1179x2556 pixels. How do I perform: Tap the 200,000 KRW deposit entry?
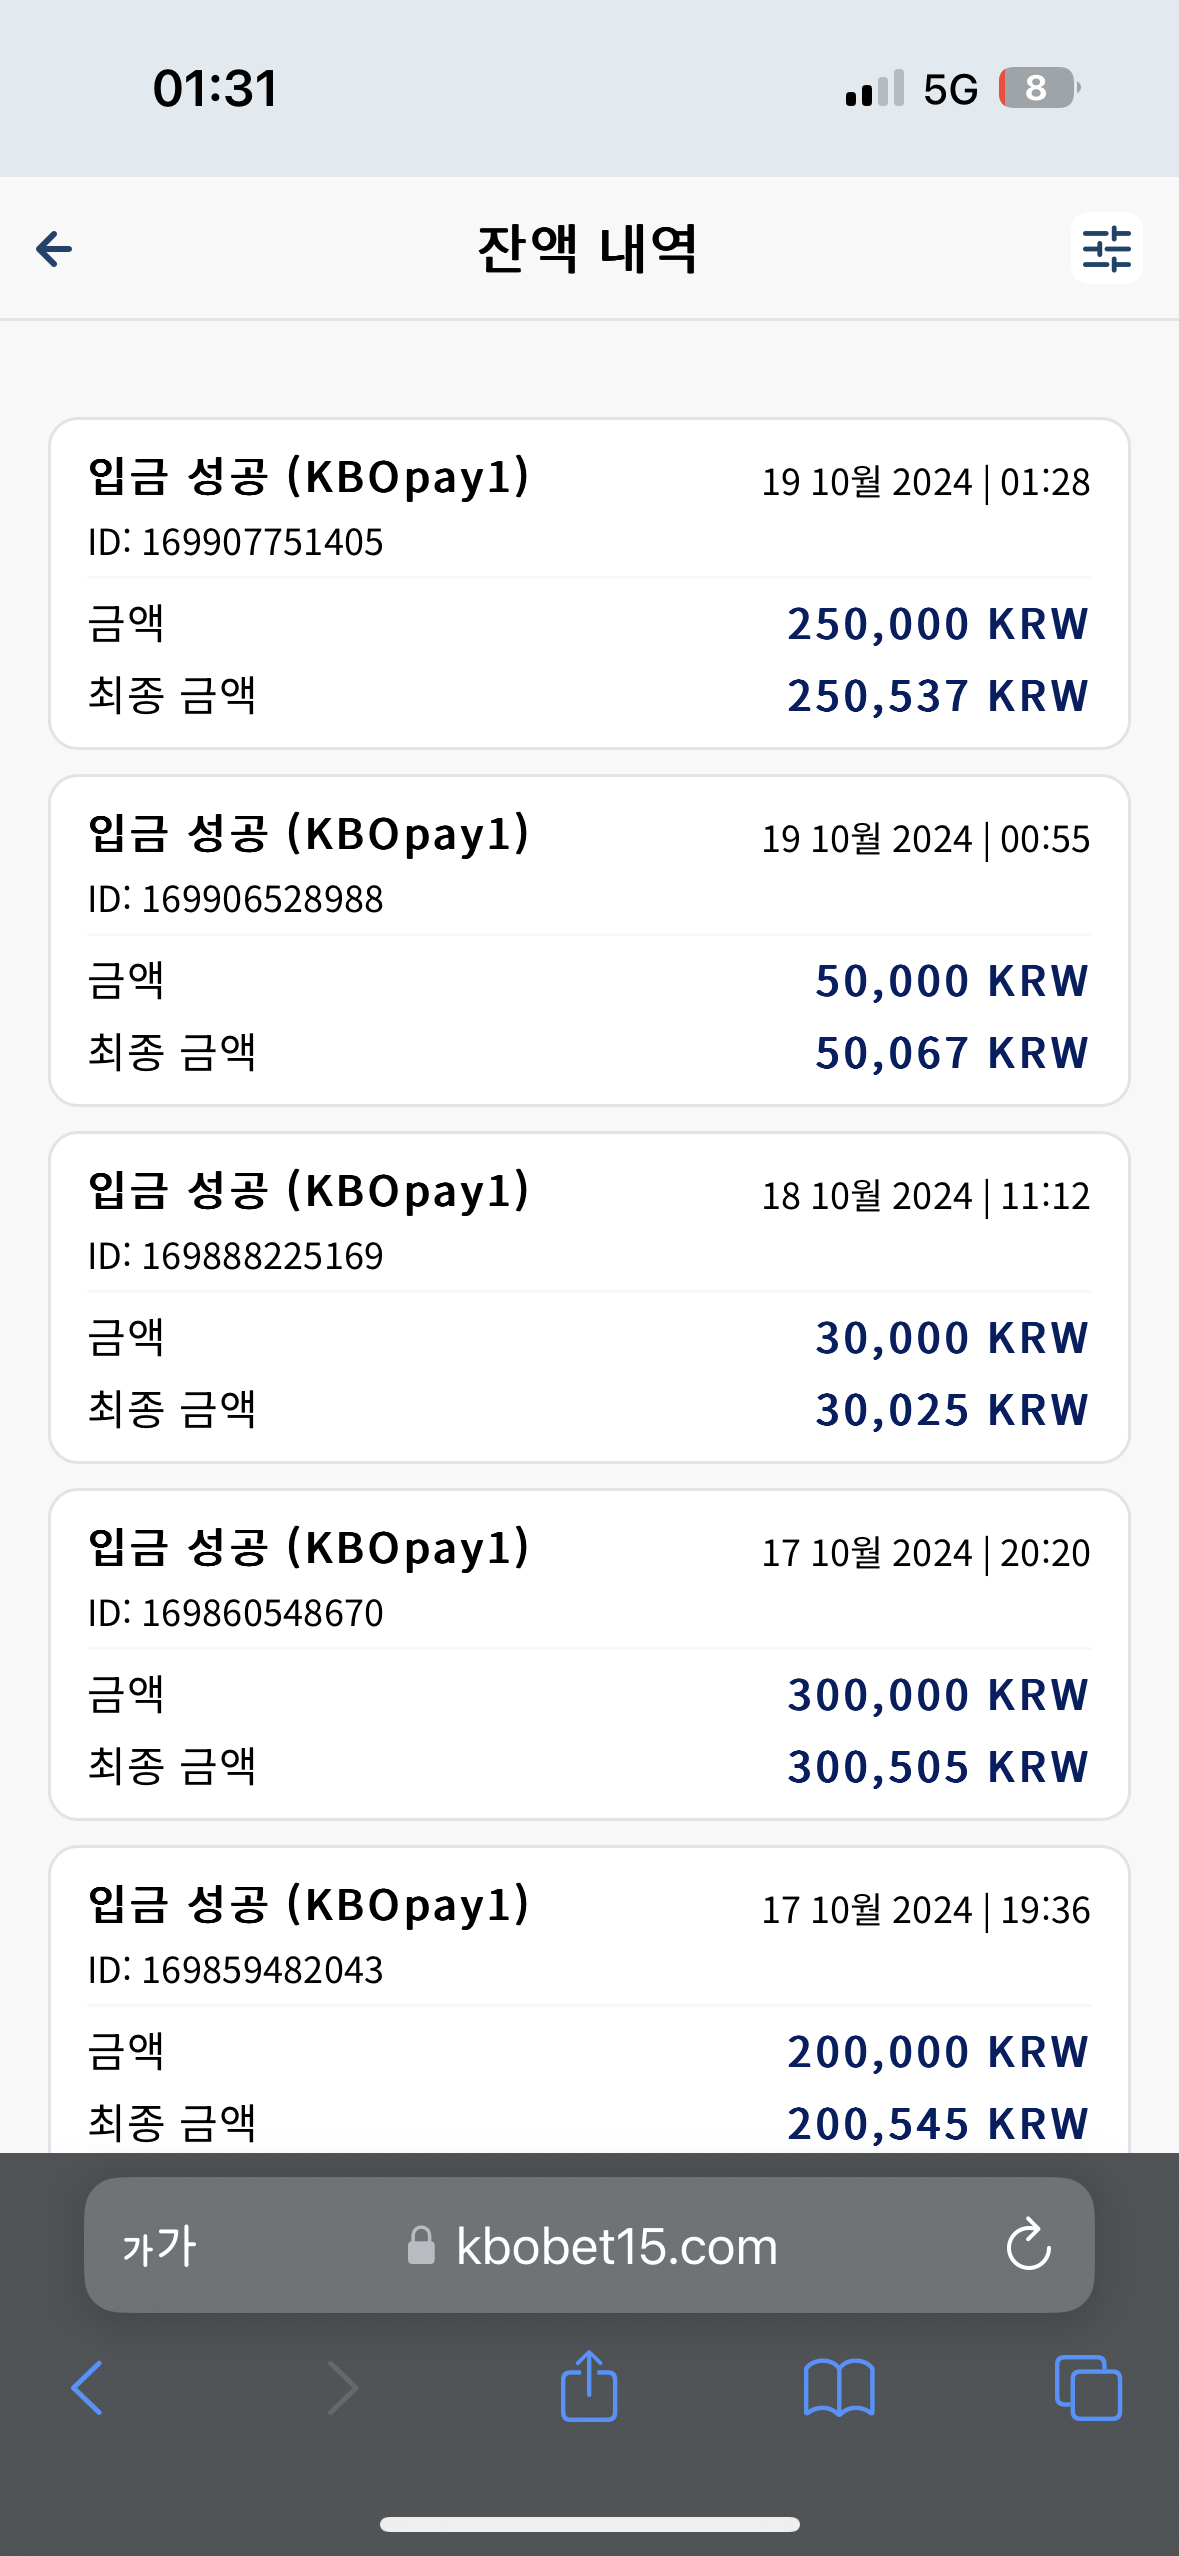click(589, 2000)
